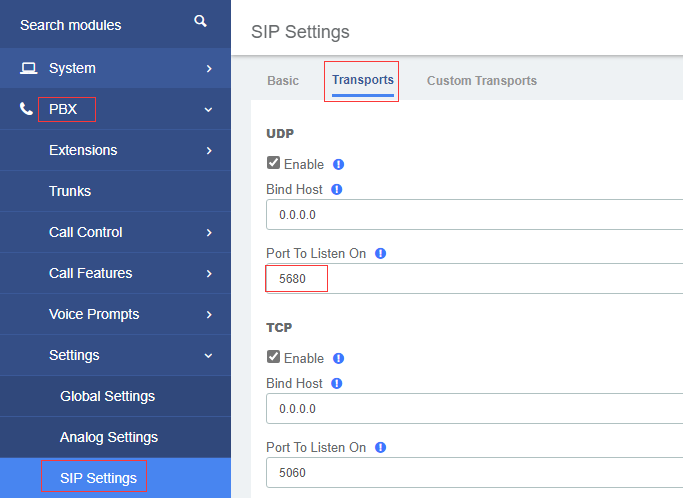Open info icon beside UDP Bind Host
The image size is (683, 498).
point(337,189)
